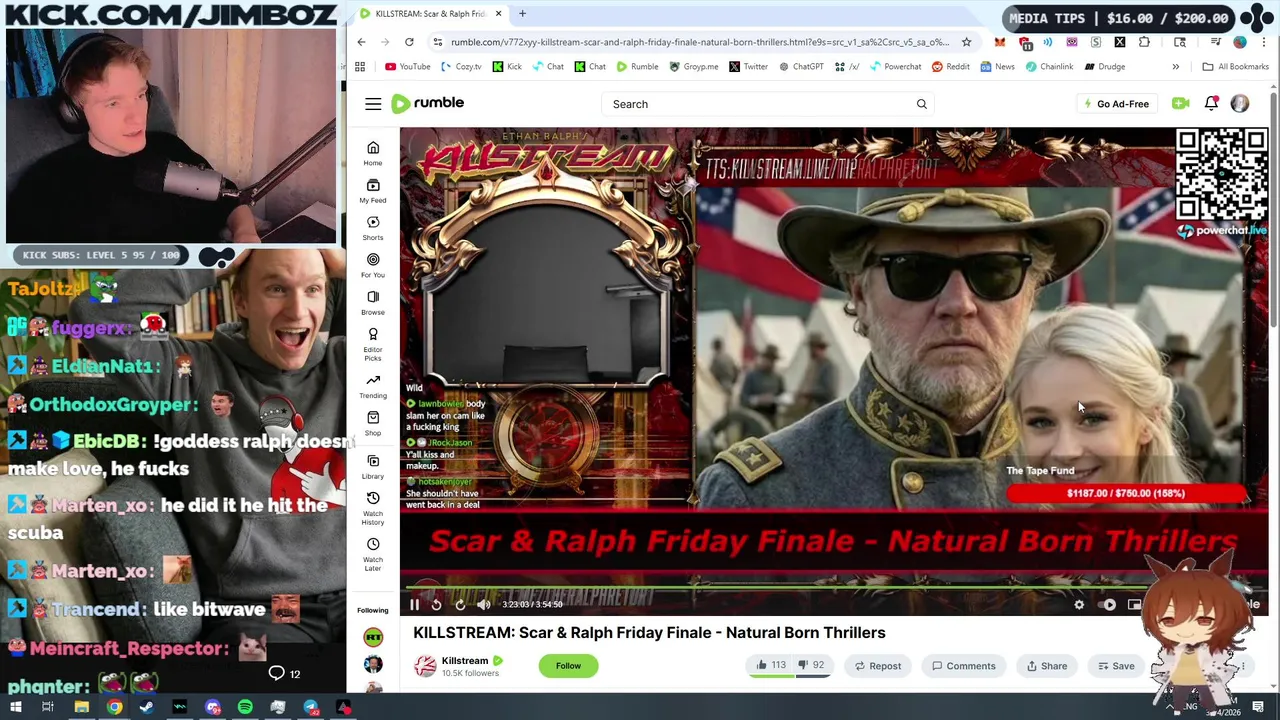This screenshot has height=720, width=1280.
Task: Open Steam from the taskbar
Action: [x=147, y=708]
